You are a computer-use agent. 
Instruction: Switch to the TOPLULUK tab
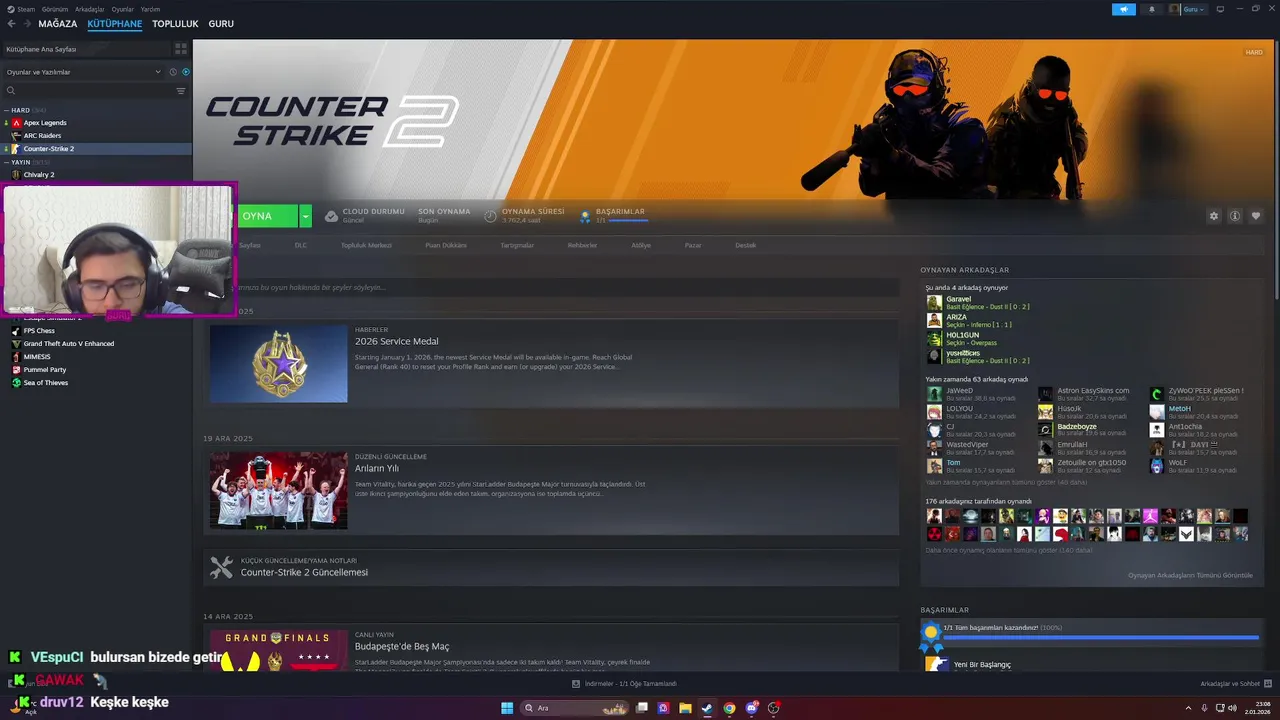(x=175, y=23)
